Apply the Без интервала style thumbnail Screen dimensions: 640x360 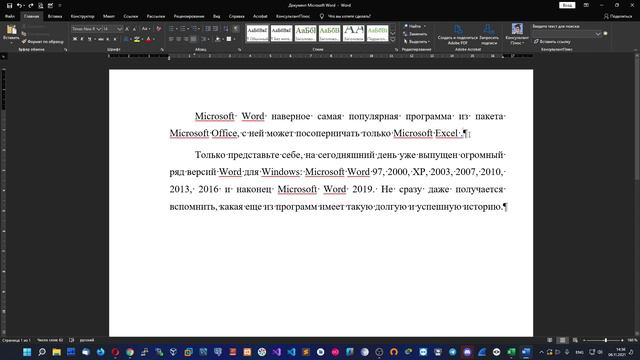pyautogui.click(x=282, y=33)
